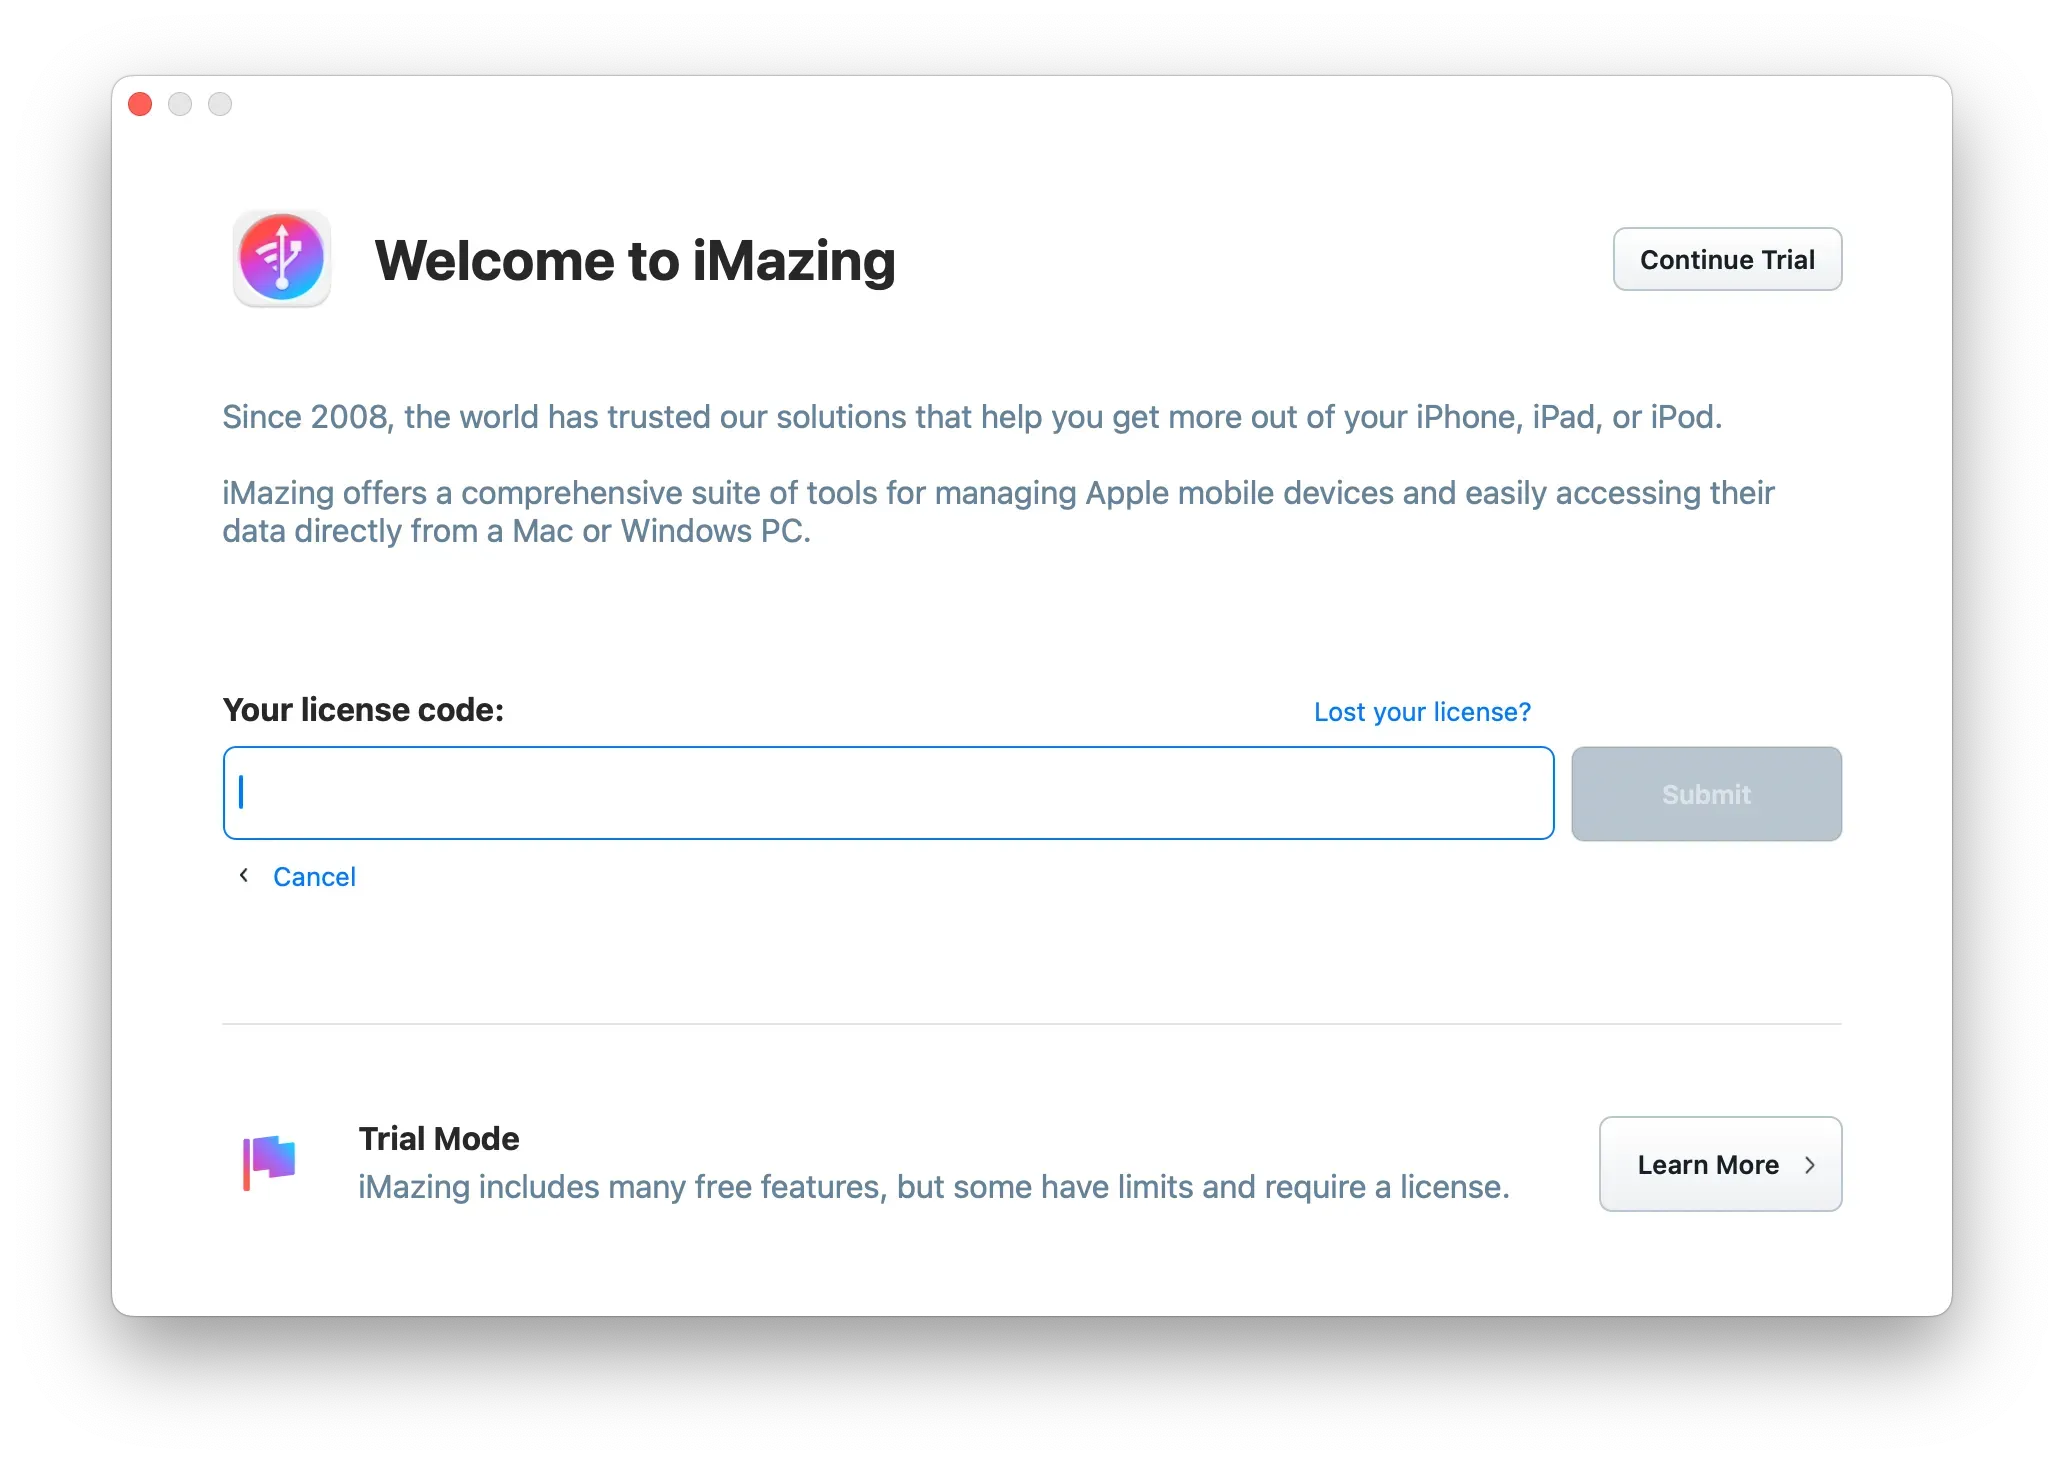Click the green zoom window button

(x=220, y=104)
